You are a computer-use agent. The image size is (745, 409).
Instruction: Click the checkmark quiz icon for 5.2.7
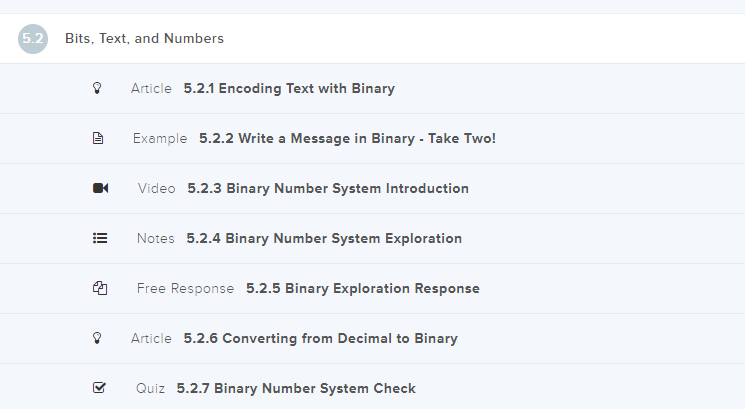point(99,388)
